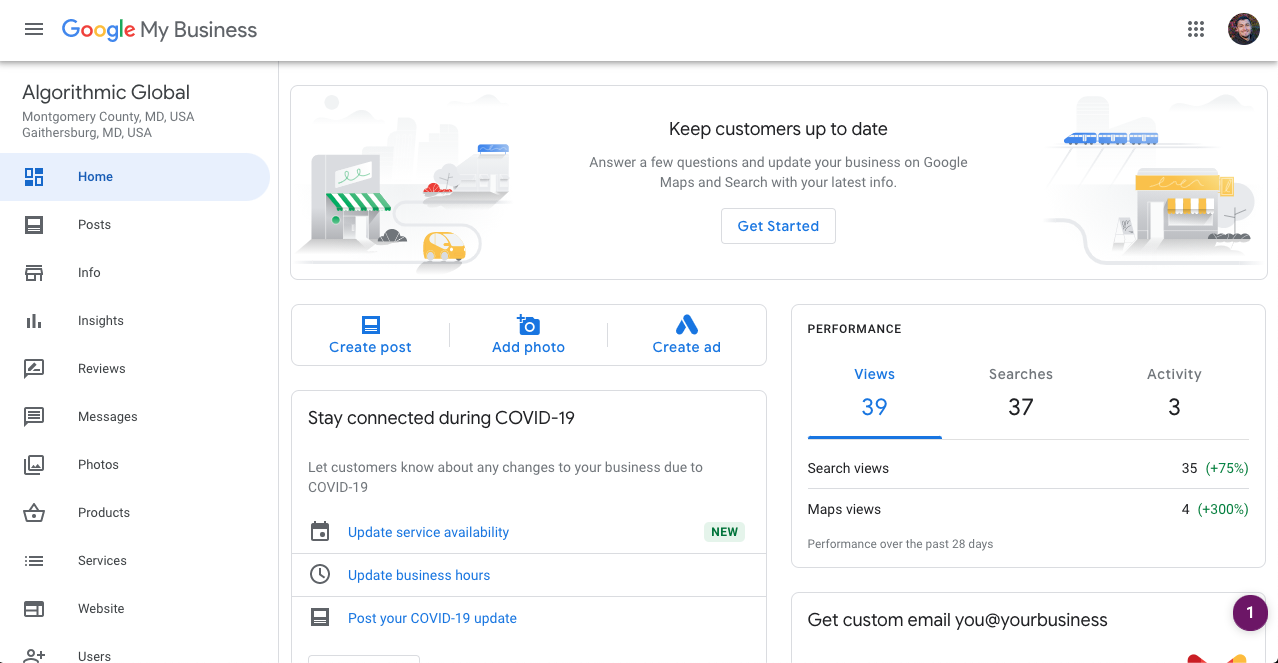
Task: Click the Users add-person icon
Action: point(34,656)
